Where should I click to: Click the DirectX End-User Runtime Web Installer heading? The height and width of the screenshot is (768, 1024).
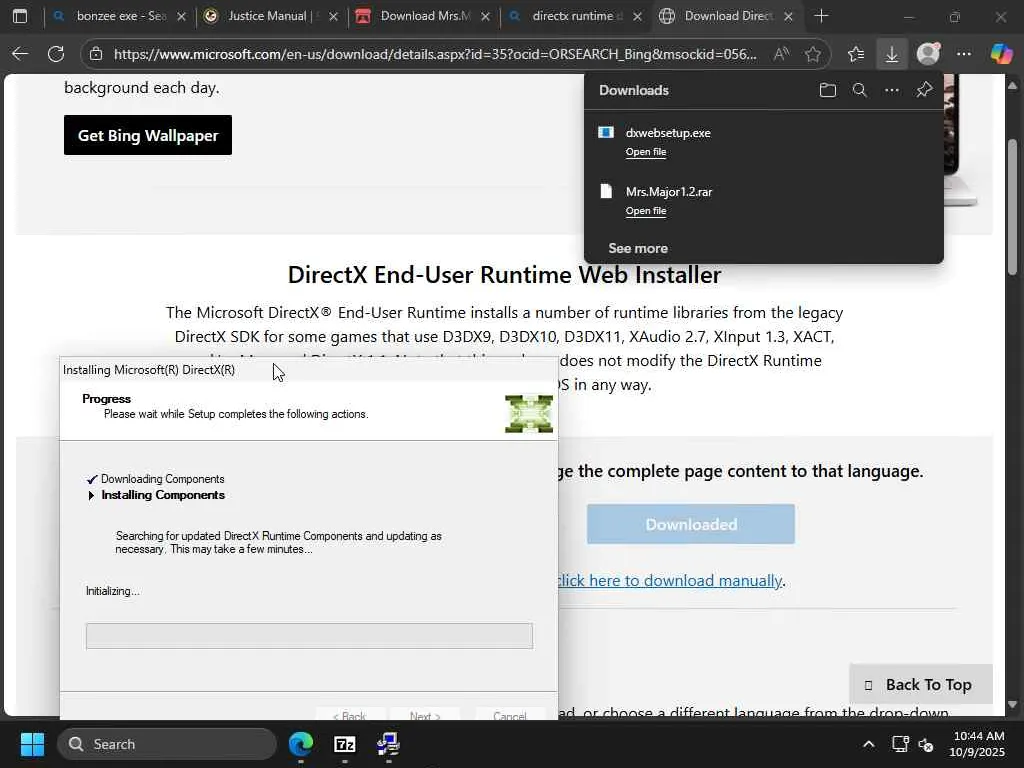click(504, 274)
